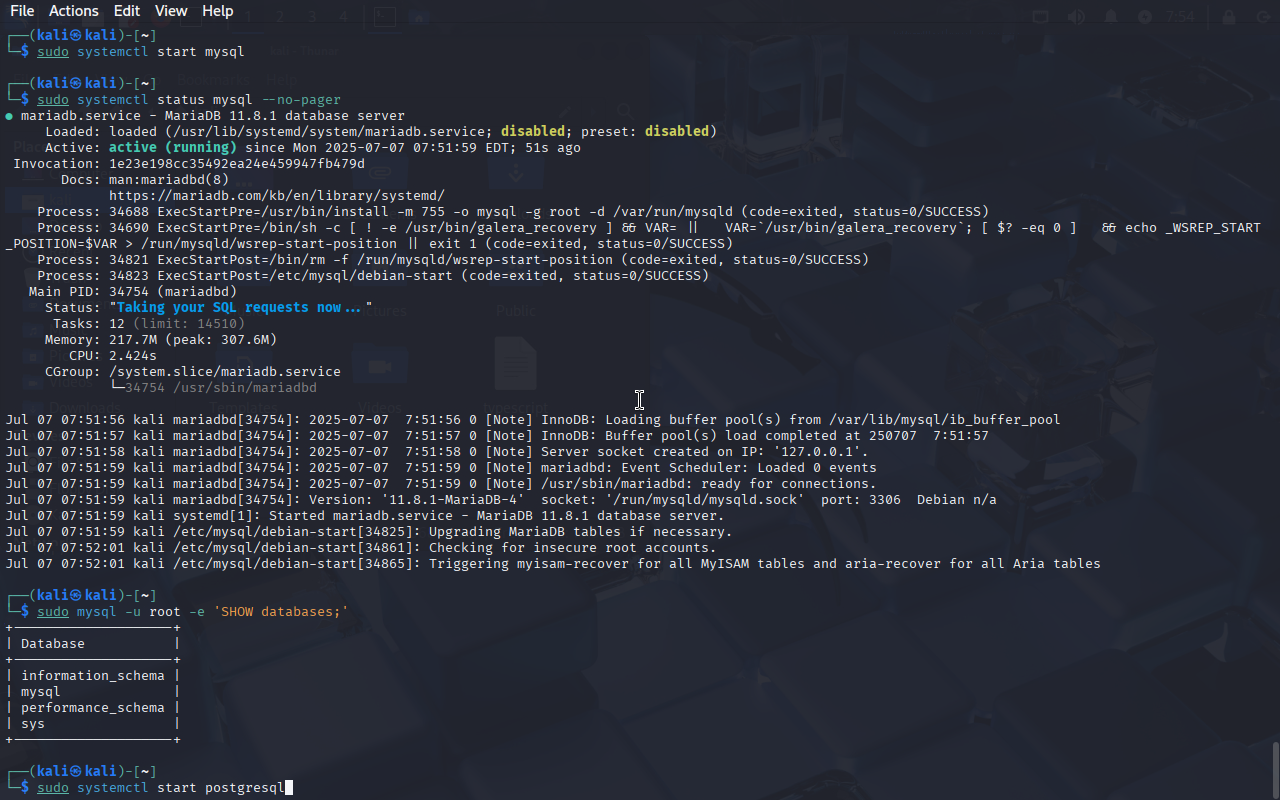Click the Process 34821 ExecStartPost line
1280x800 pixels.
tap(452, 260)
